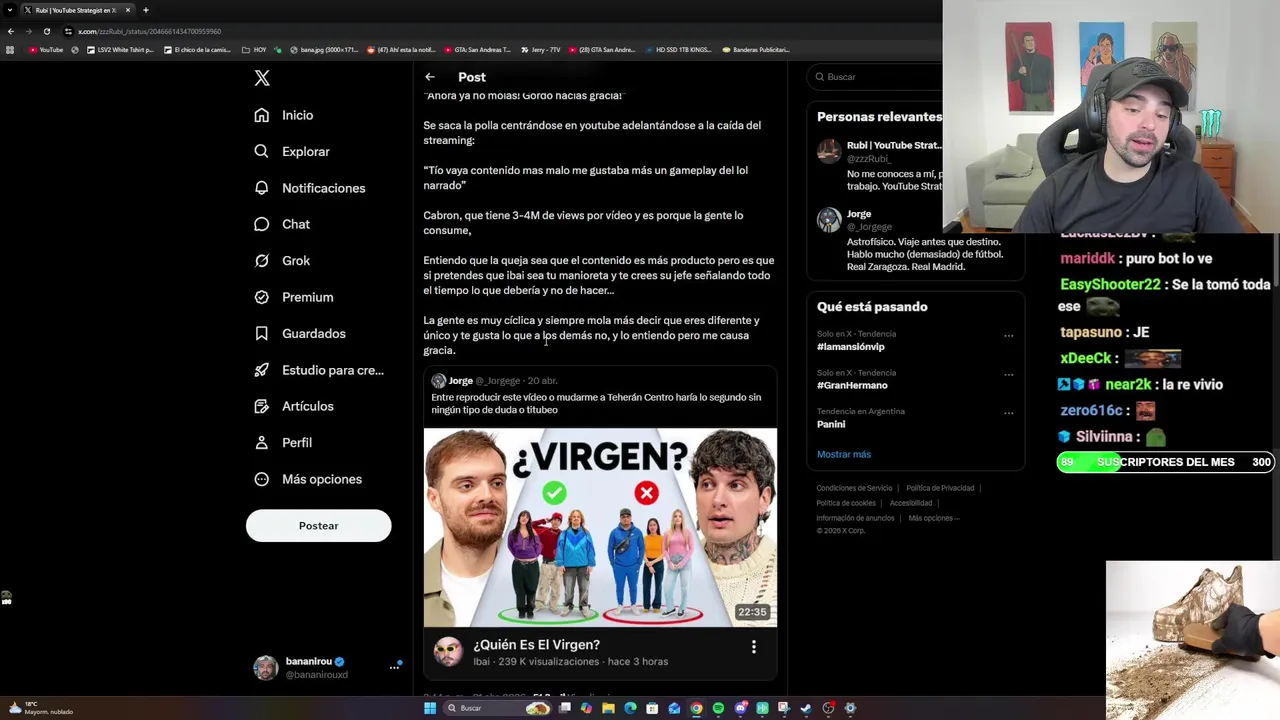Open File Explorer from the taskbar
The width and height of the screenshot is (1280, 720).
[x=608, y=708]
